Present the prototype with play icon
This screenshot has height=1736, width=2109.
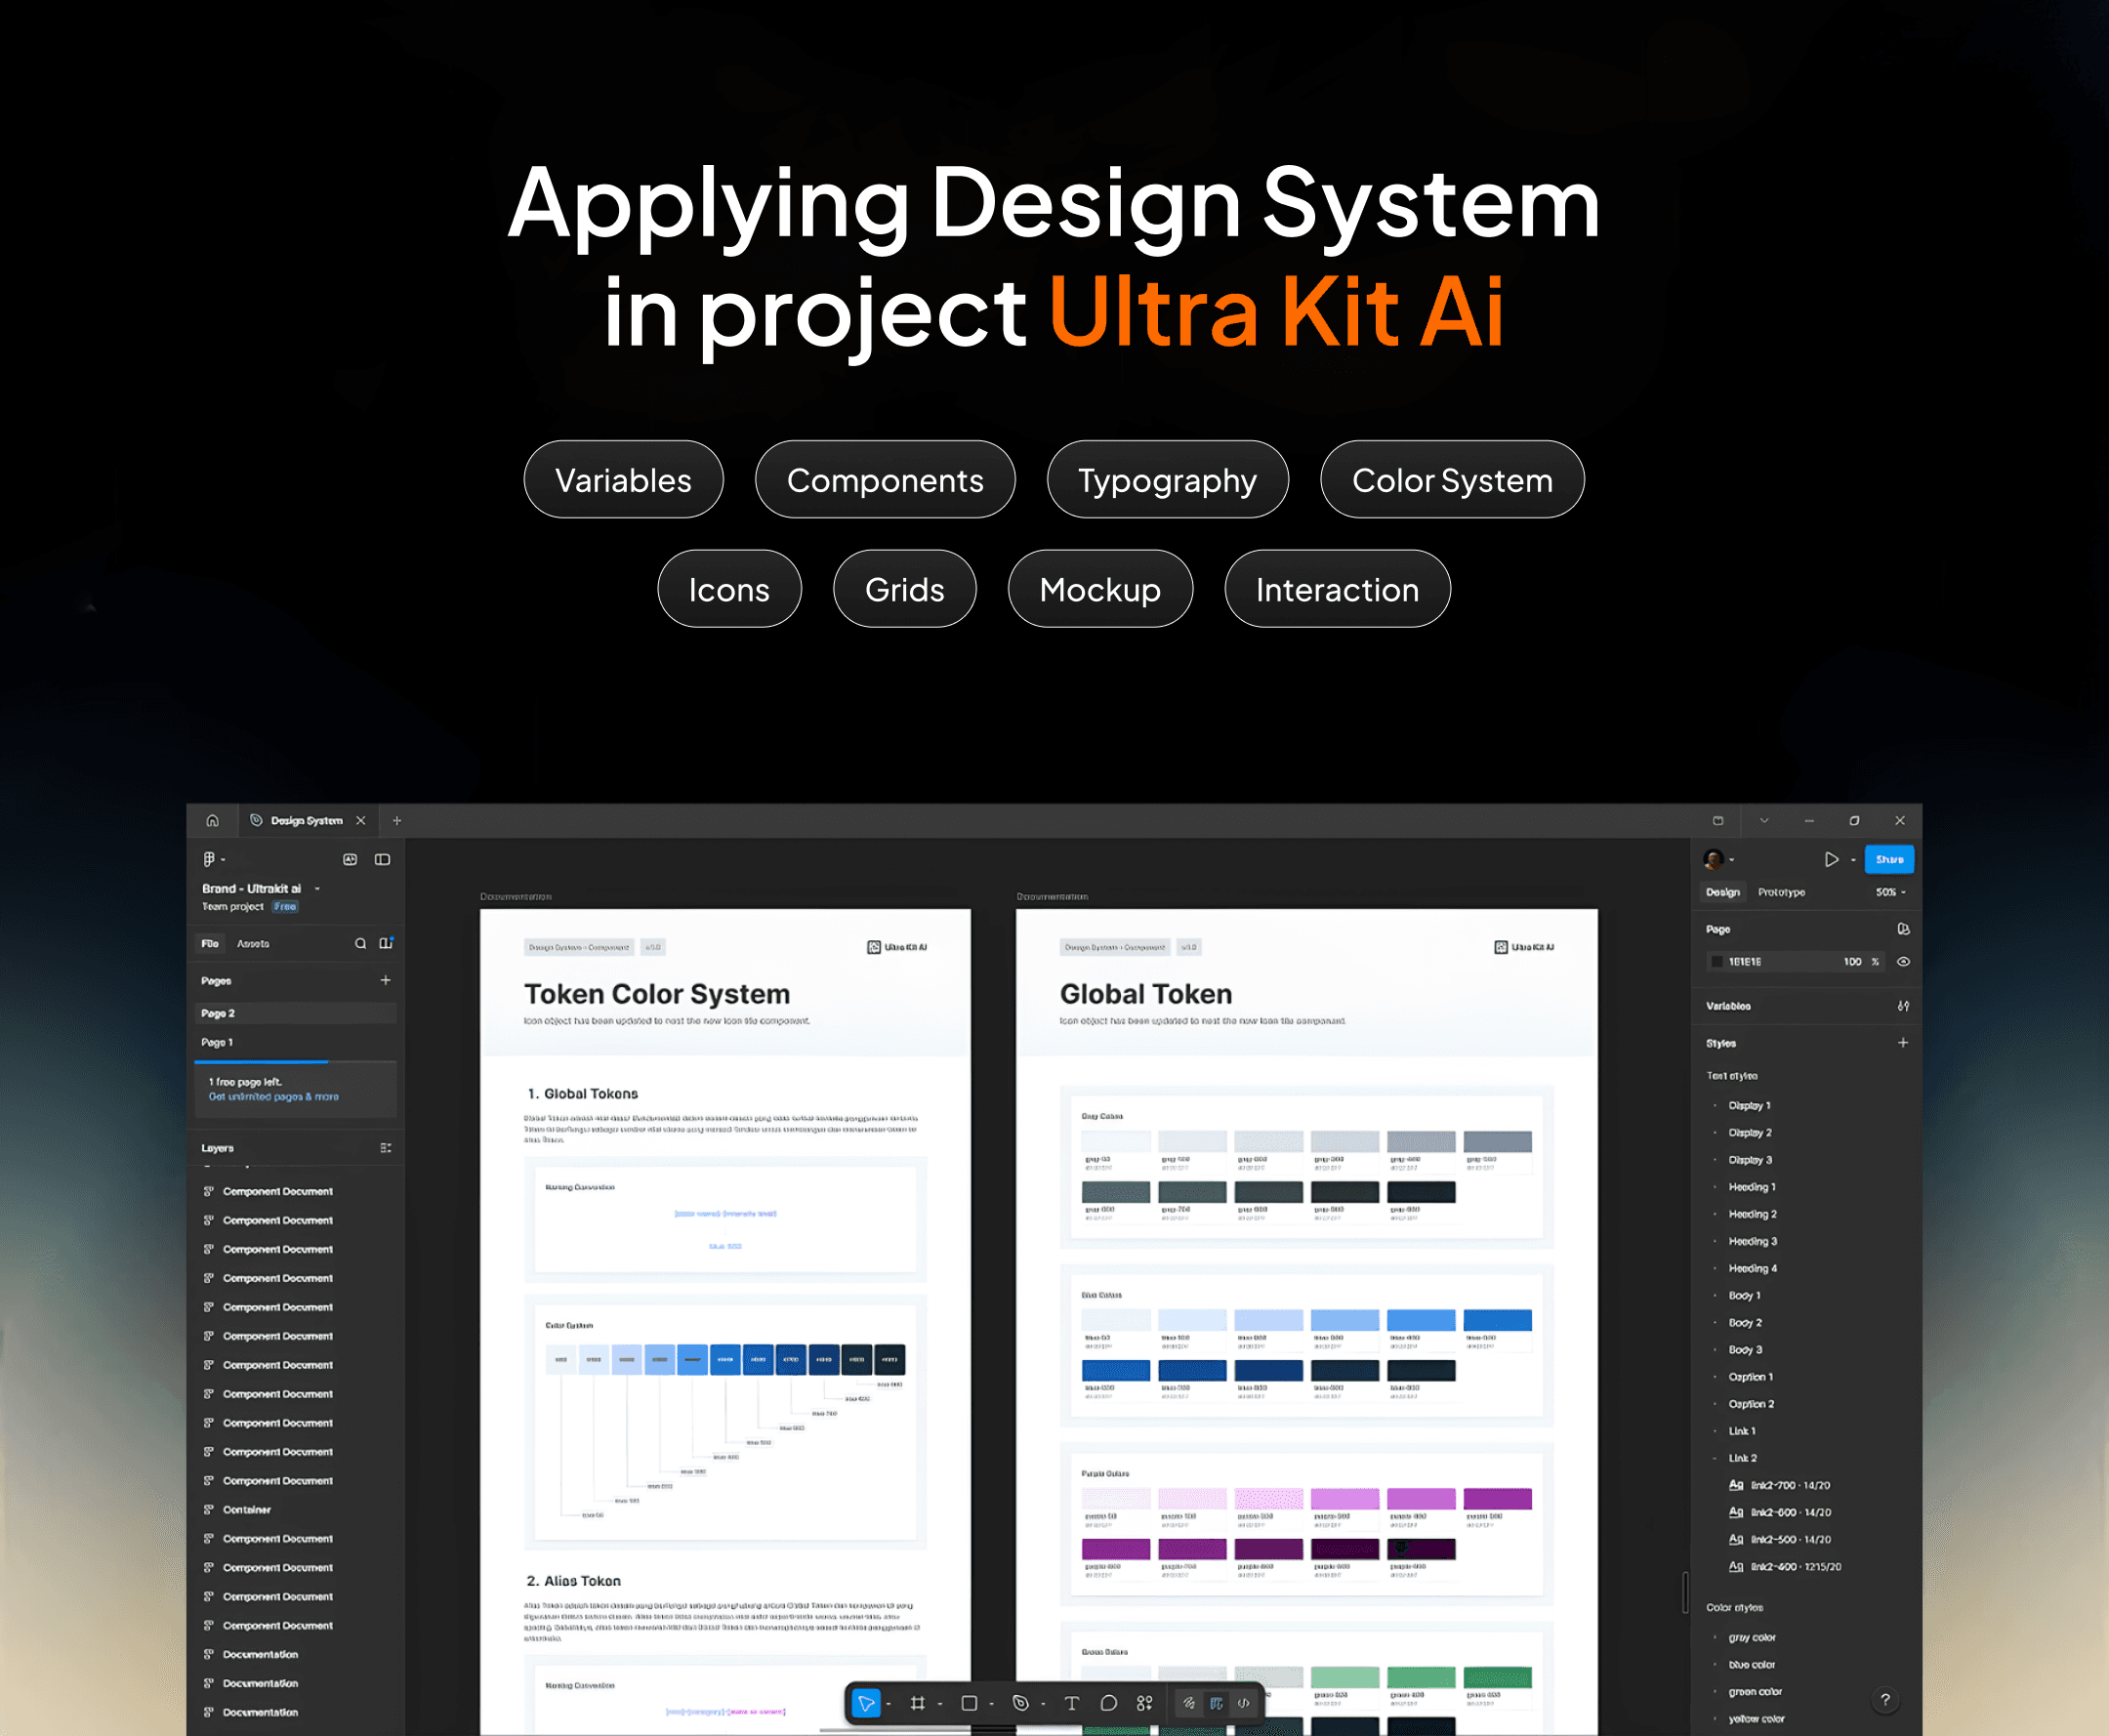pos(1831,859)
